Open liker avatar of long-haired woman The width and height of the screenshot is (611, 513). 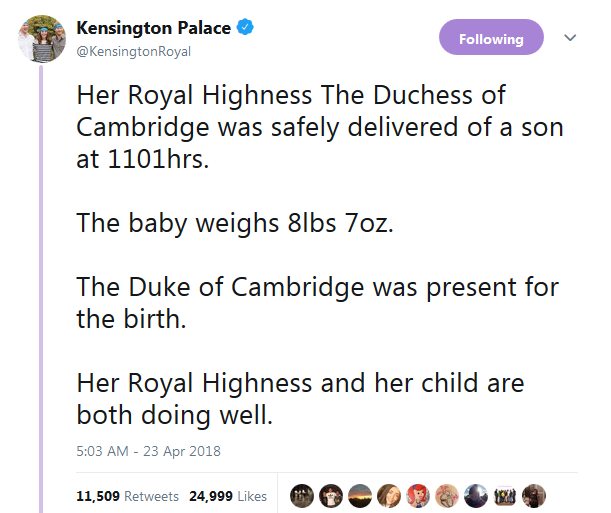[x=388, y=496]
